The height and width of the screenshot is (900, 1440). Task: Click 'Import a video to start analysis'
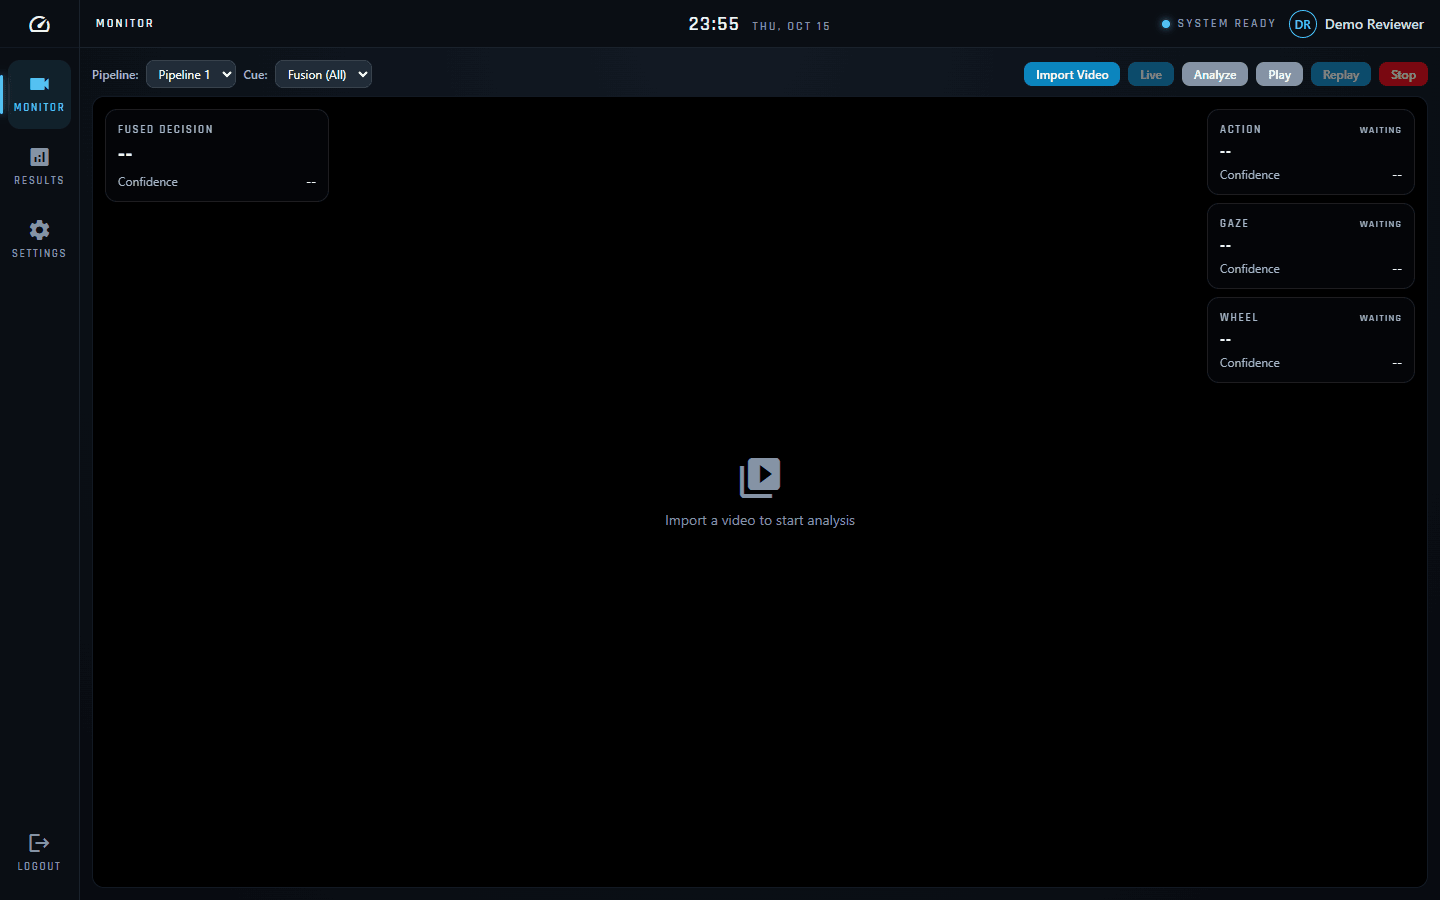[x=760, y=520]
